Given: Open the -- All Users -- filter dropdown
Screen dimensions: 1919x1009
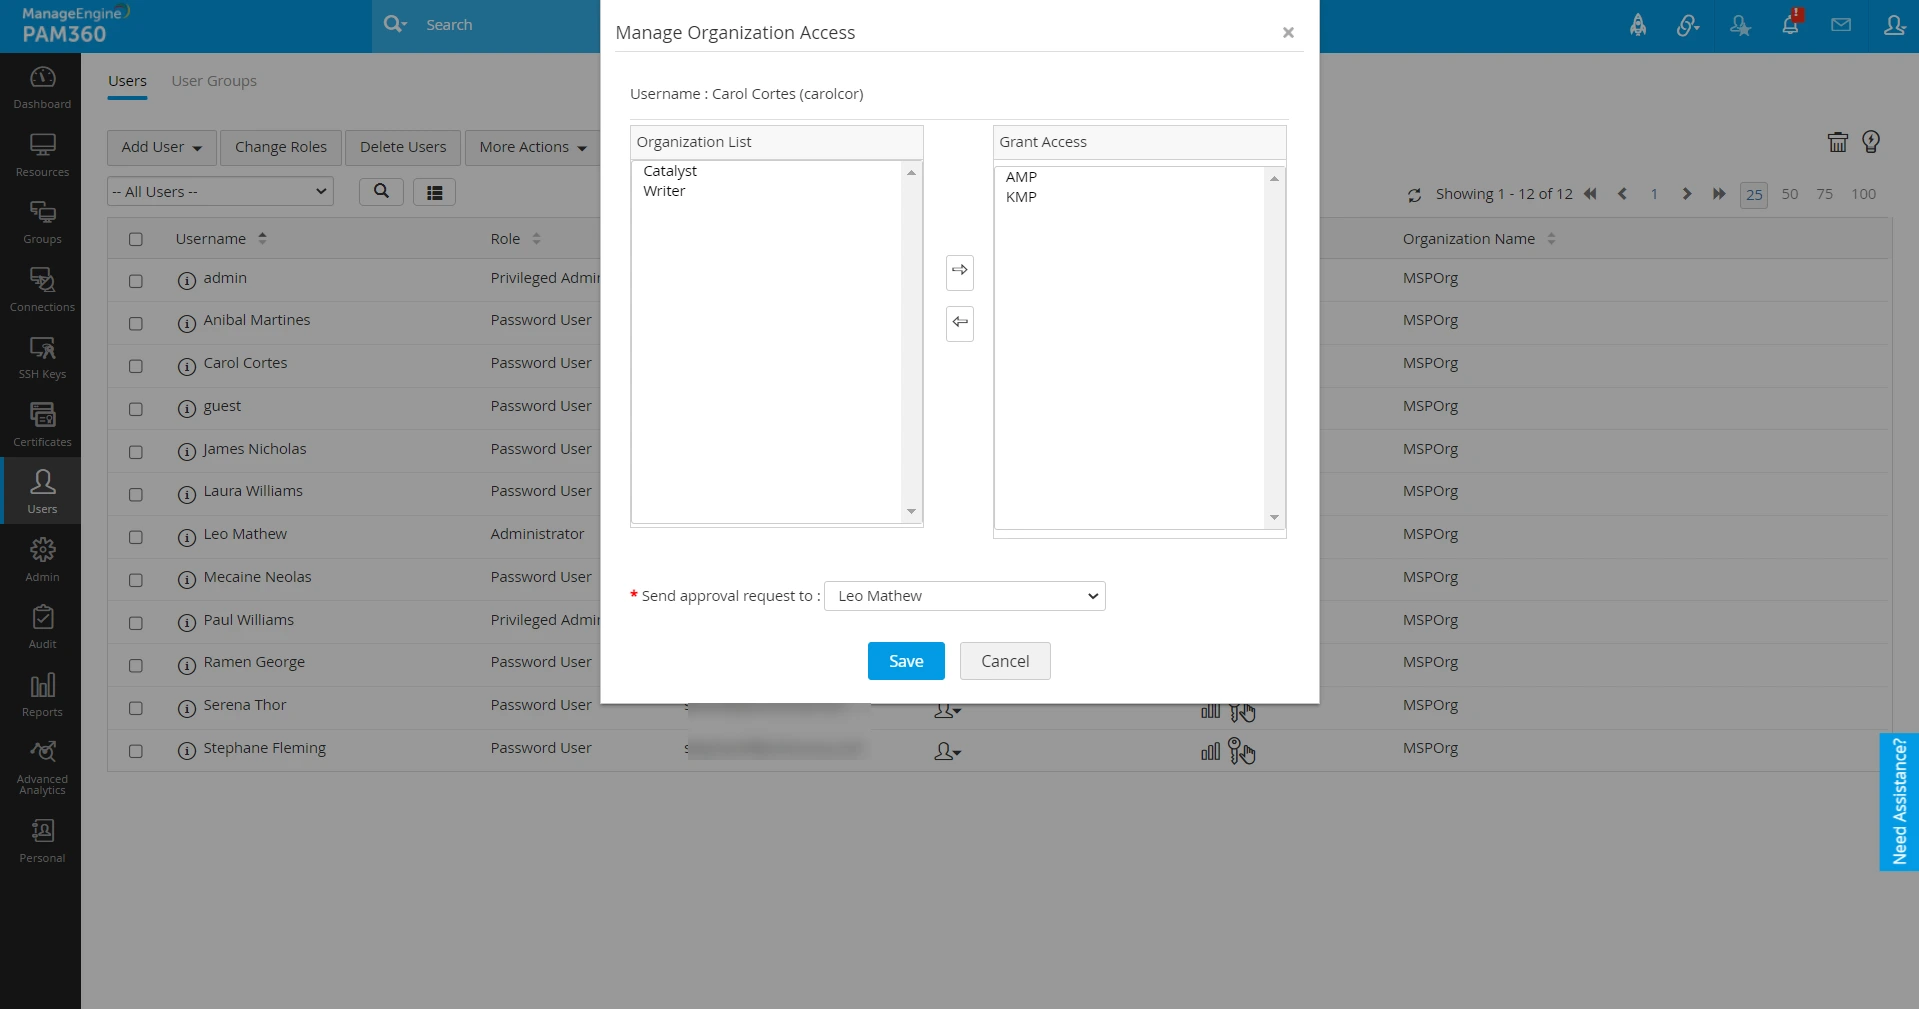Looking at the screenshot, I should pos(220,191).
